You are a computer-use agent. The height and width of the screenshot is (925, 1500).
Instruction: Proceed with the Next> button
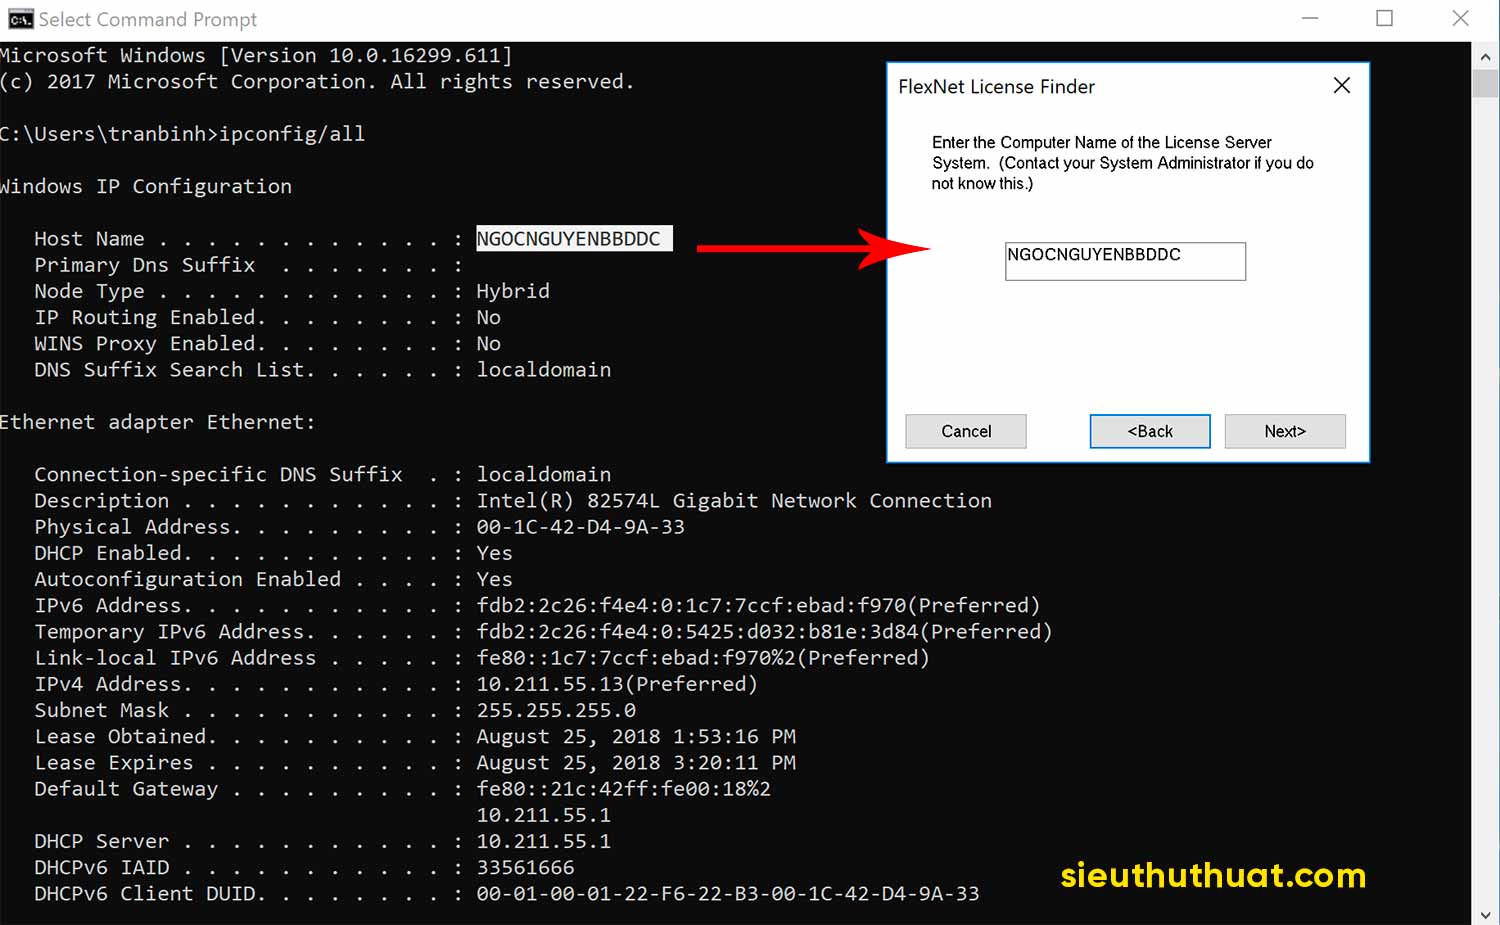point(1284,431)
